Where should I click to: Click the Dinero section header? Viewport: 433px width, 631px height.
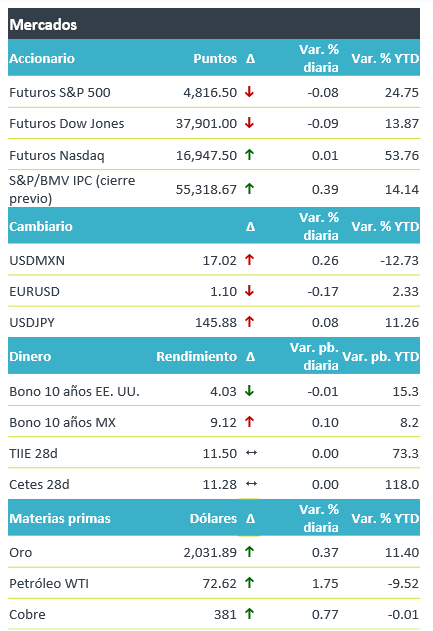tap(30, 356)
